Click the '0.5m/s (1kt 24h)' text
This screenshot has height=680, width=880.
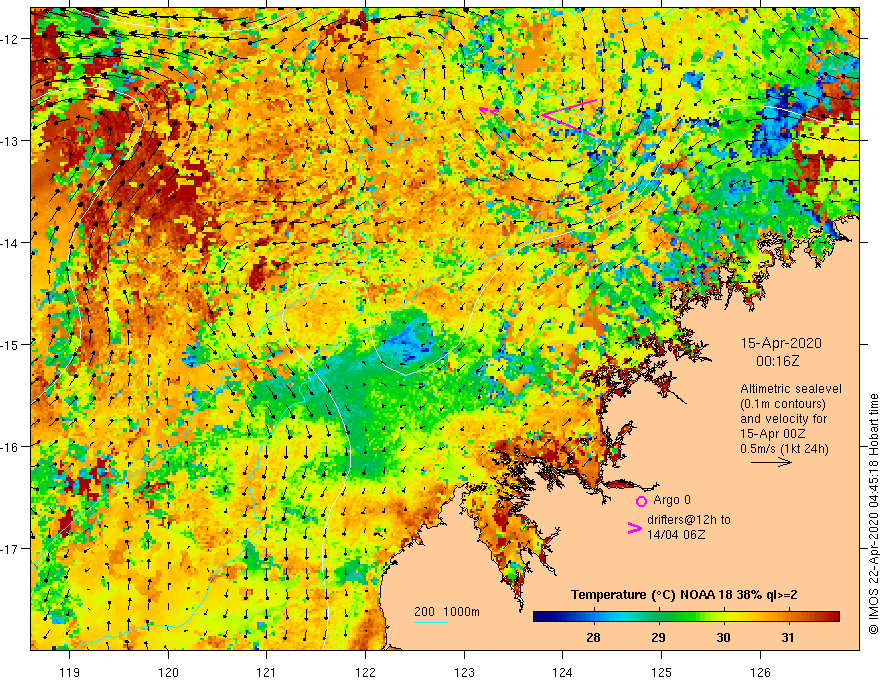pyautogui.click(x=784, y=449)
